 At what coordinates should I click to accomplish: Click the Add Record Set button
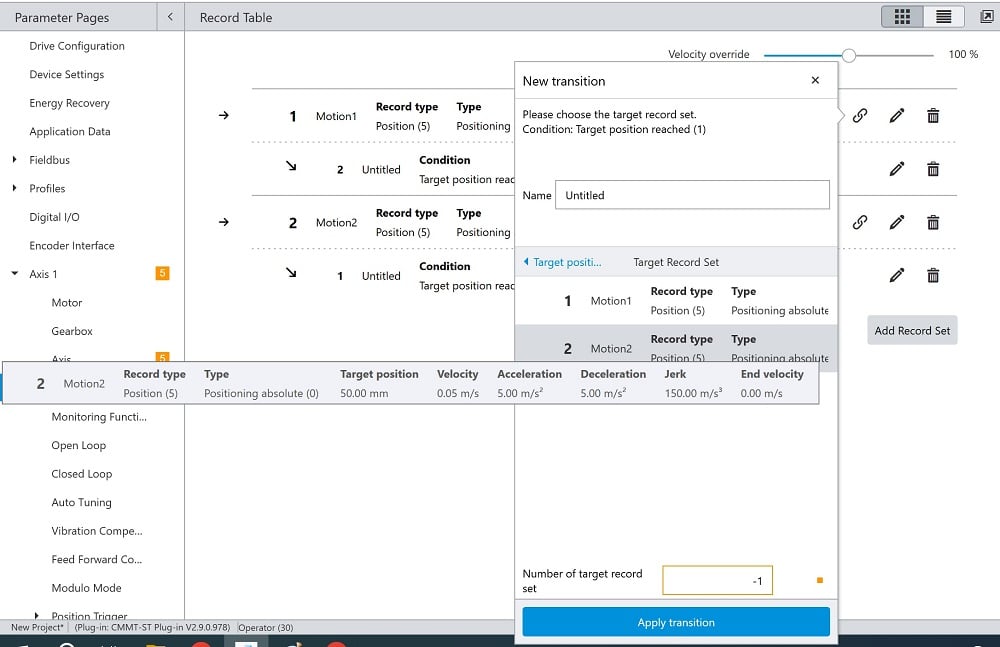point(912,330)
